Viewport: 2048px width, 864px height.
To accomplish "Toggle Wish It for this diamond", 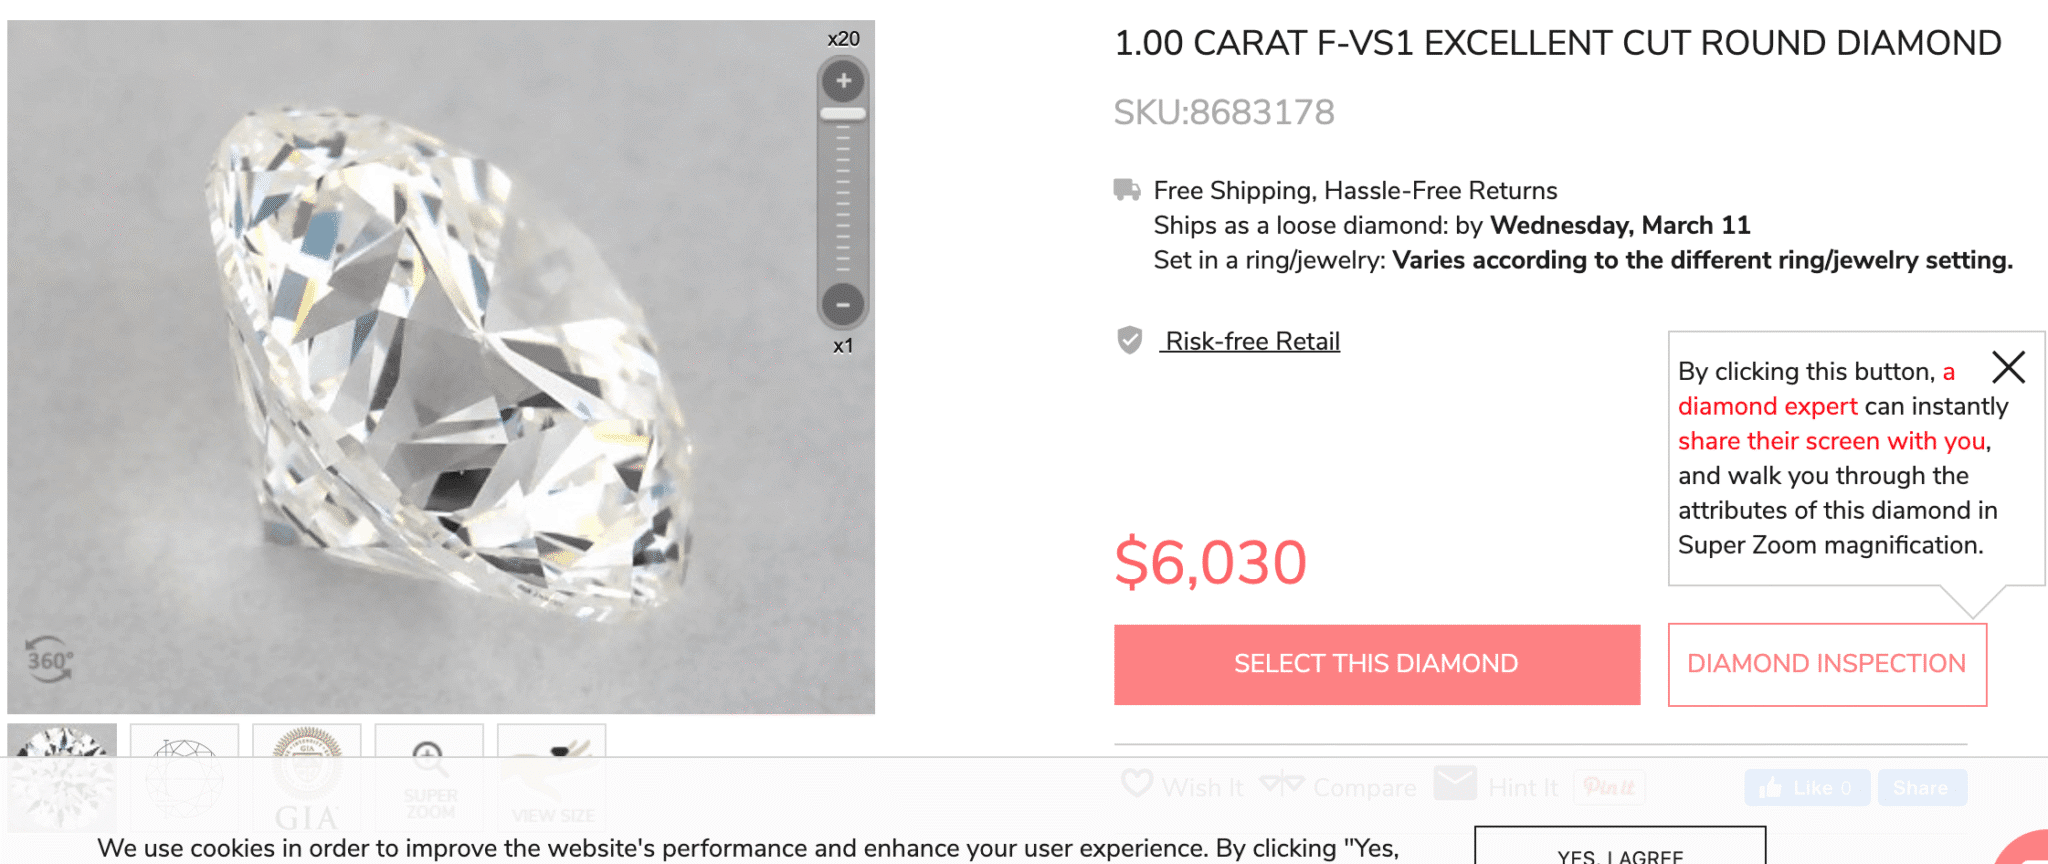I will 1137,786.
